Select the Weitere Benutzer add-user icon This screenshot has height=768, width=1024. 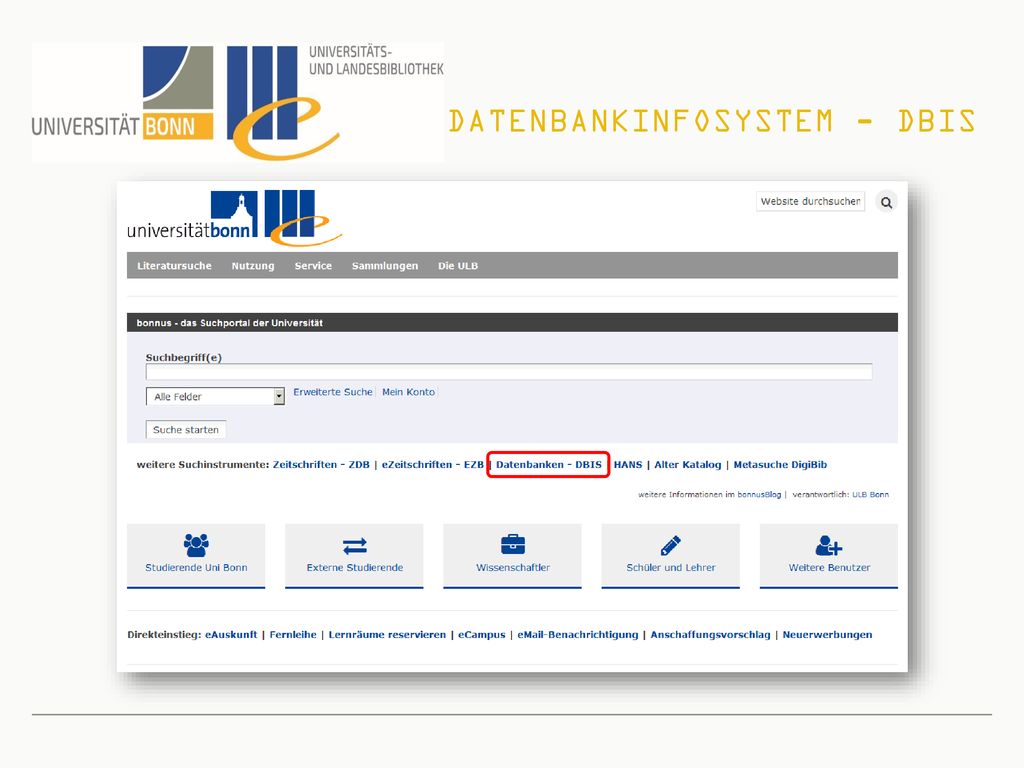pyautogui.click(x=829, y=545)
